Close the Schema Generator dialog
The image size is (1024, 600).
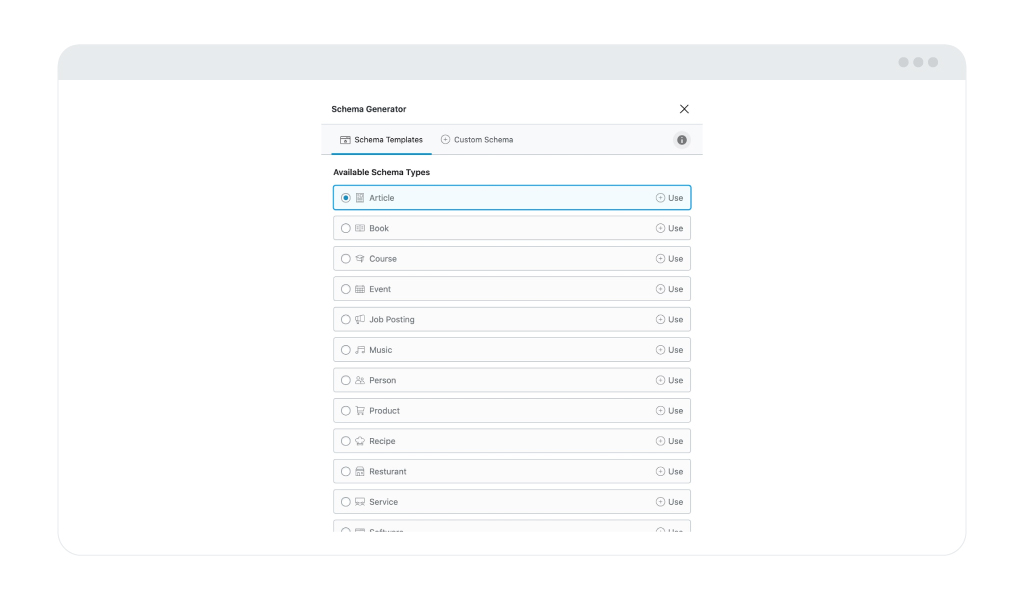pos(684,109)
